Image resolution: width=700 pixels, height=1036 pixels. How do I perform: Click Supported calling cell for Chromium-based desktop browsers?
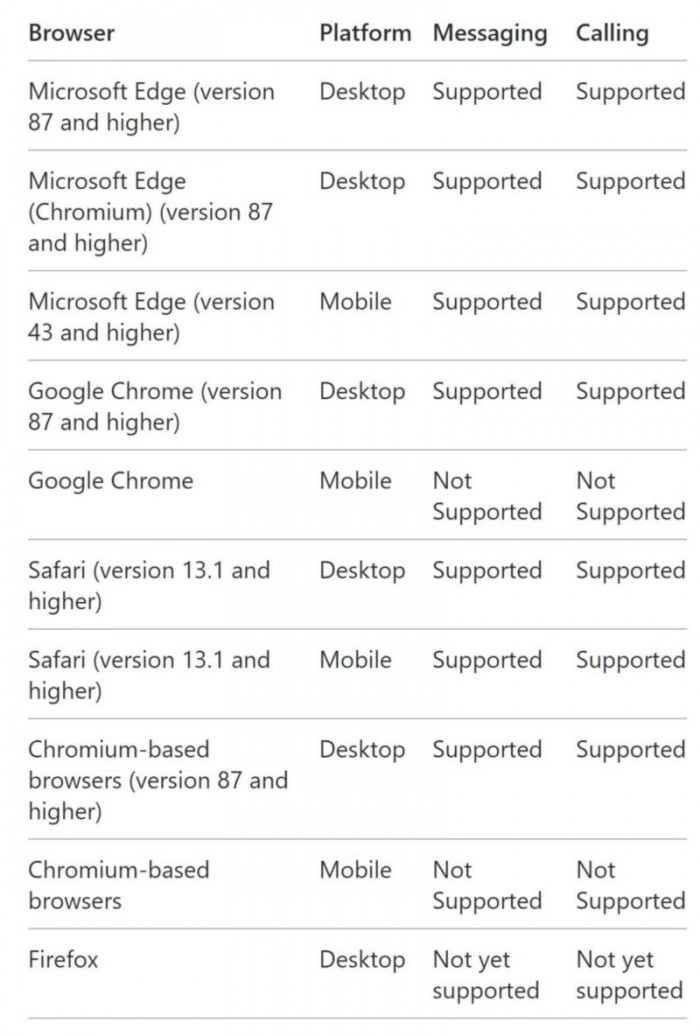[x=631, y=749]
